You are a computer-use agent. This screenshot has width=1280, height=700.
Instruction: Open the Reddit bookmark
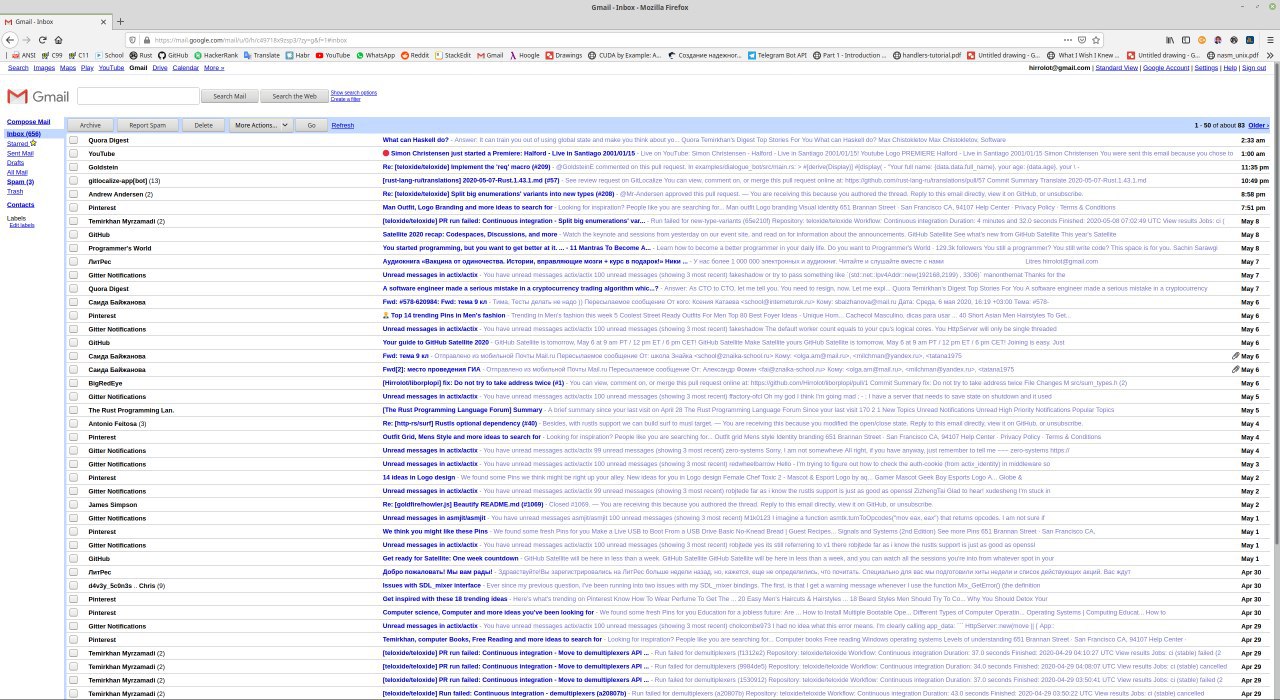[415, 55]
